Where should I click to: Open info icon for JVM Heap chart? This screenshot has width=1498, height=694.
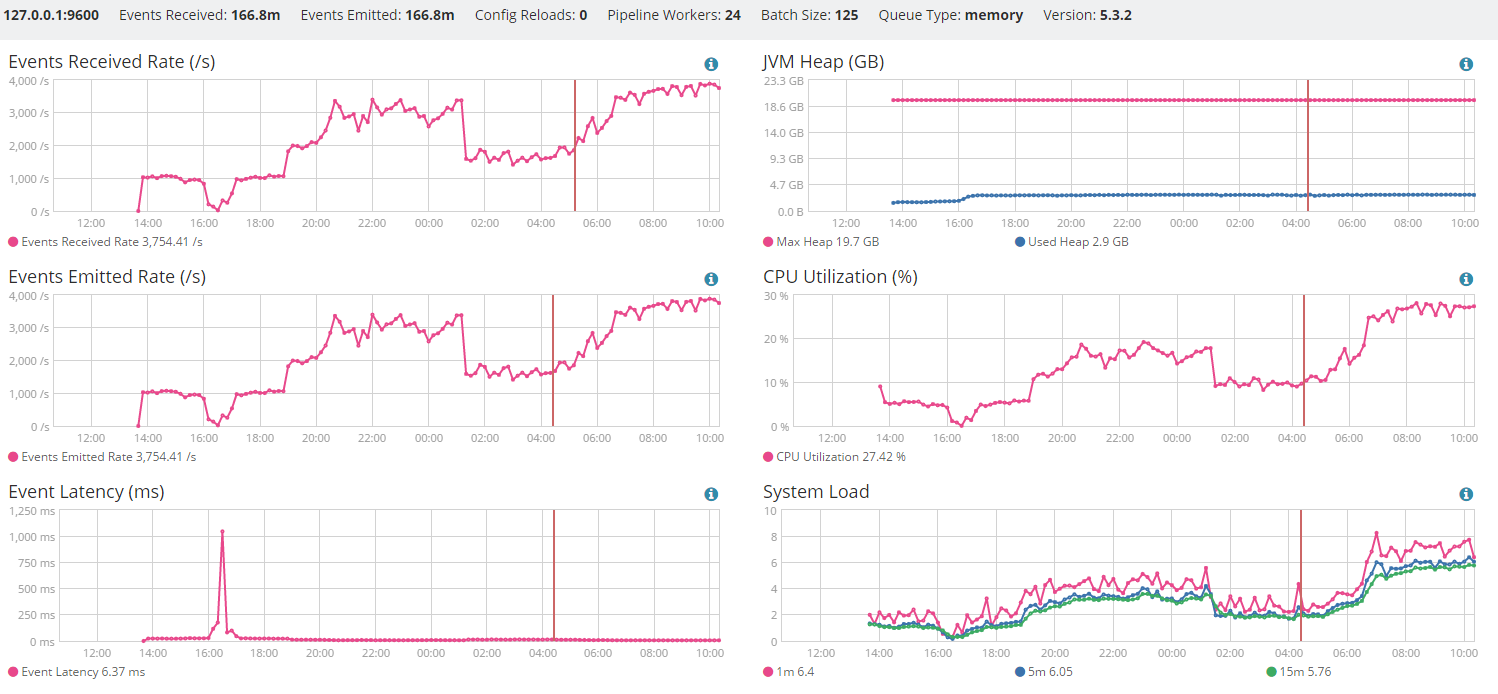[1466, 64]
